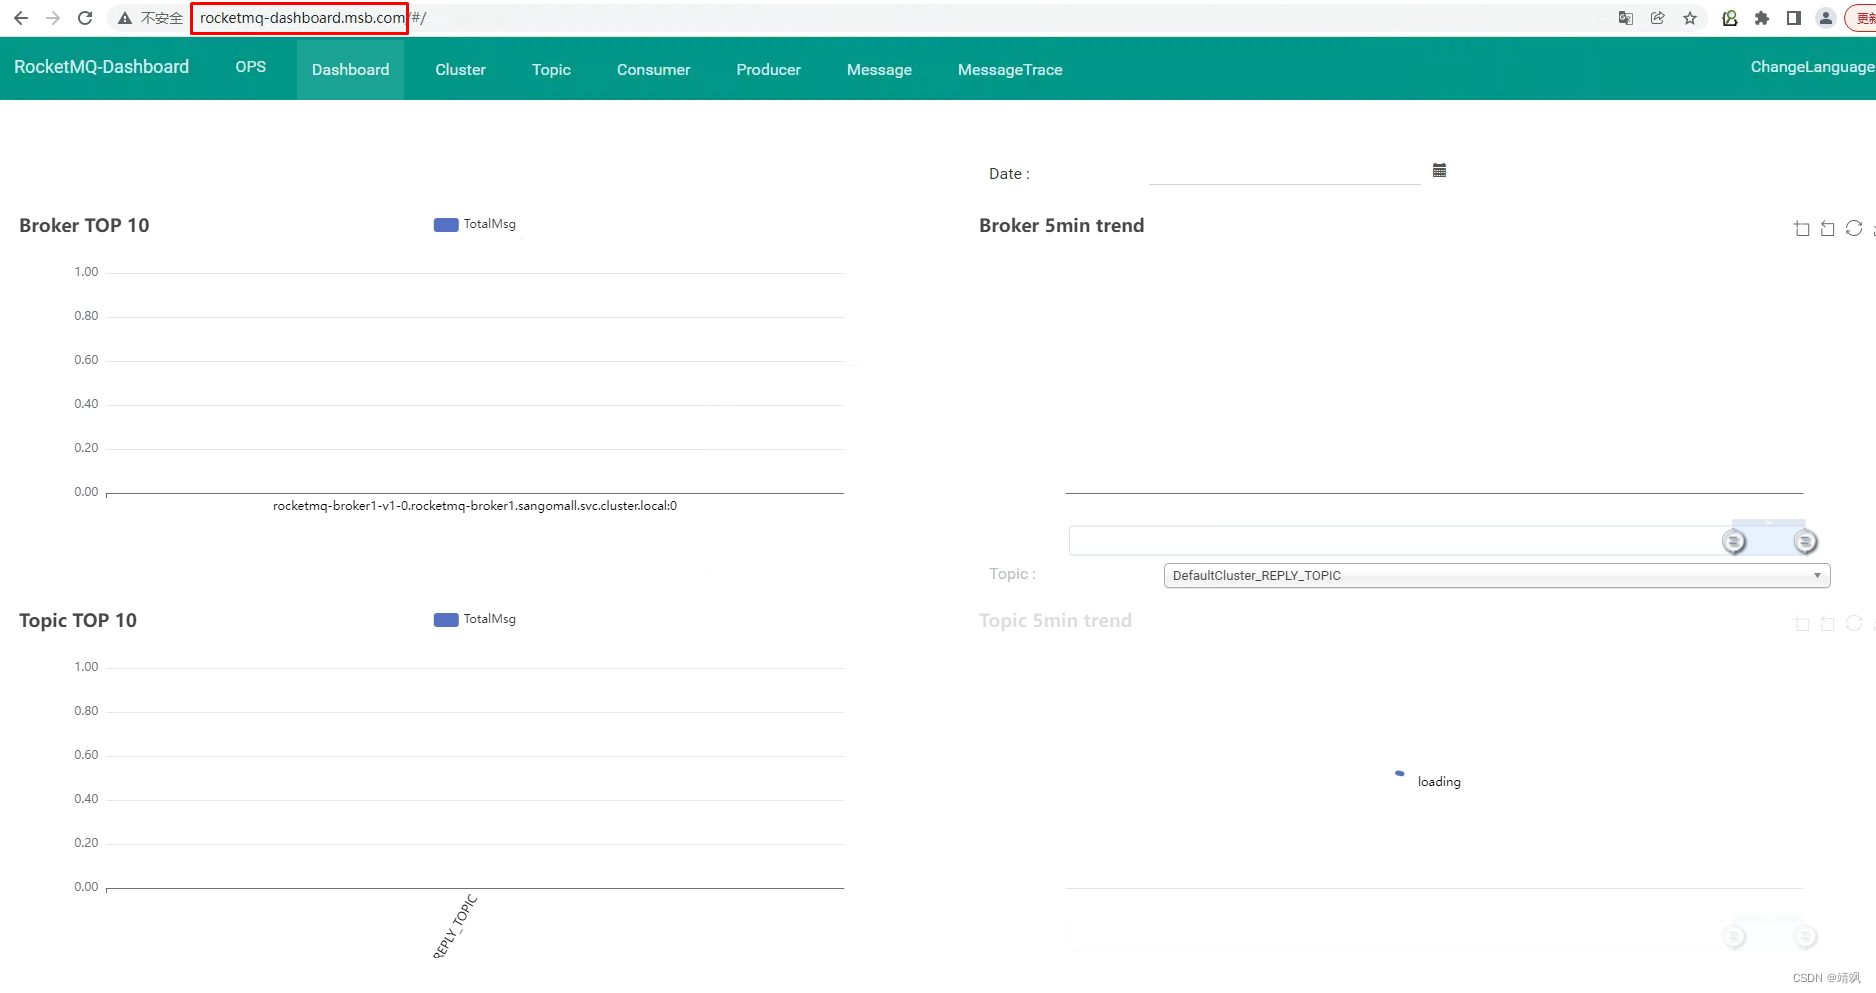Open the extensions puzzle-piece icon
Viewport: 1876px width, 993px height.
pyautogui.click(x=1762, y=18)
